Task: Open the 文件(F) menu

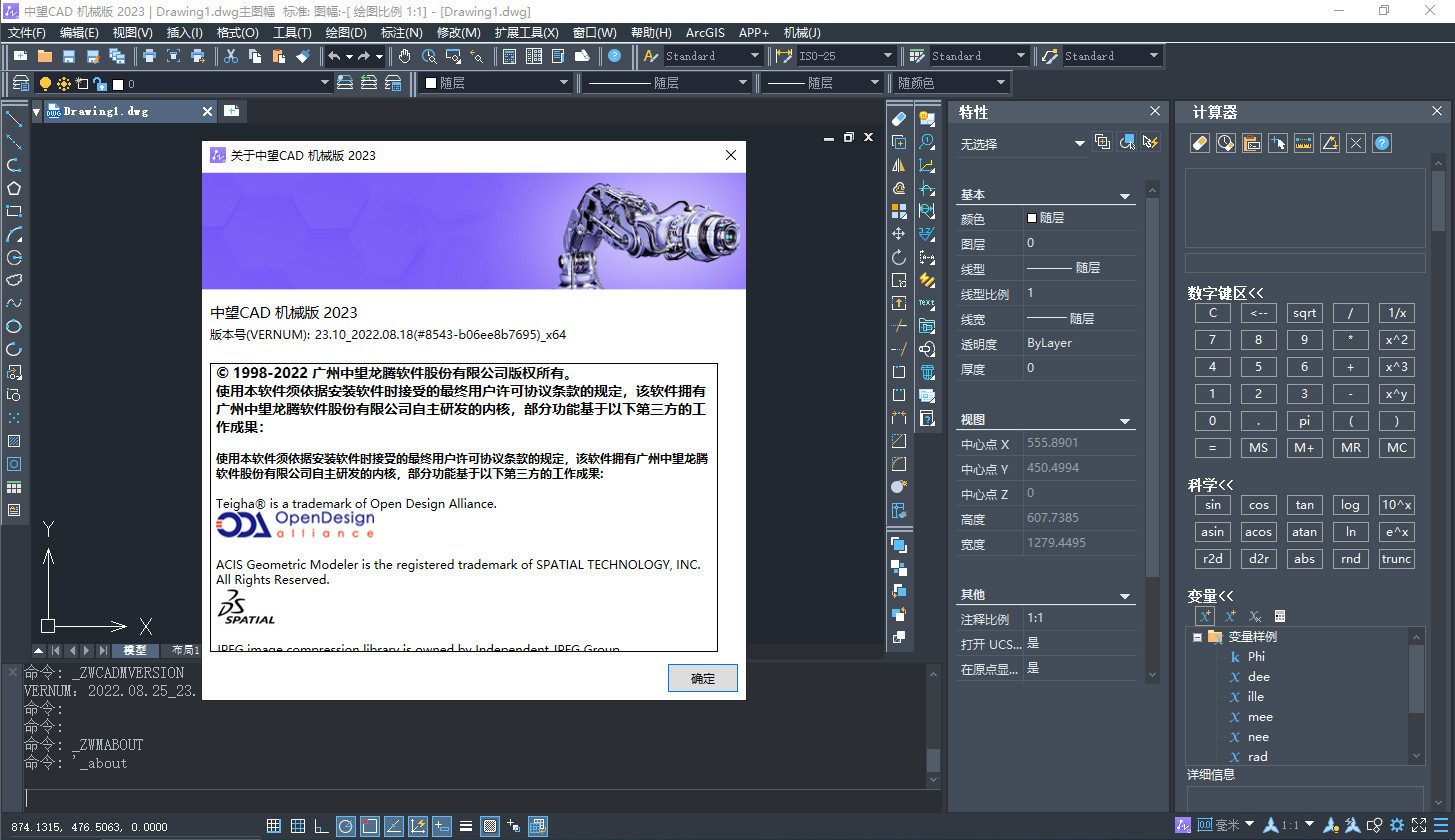Action: click(x=27, y=33)
